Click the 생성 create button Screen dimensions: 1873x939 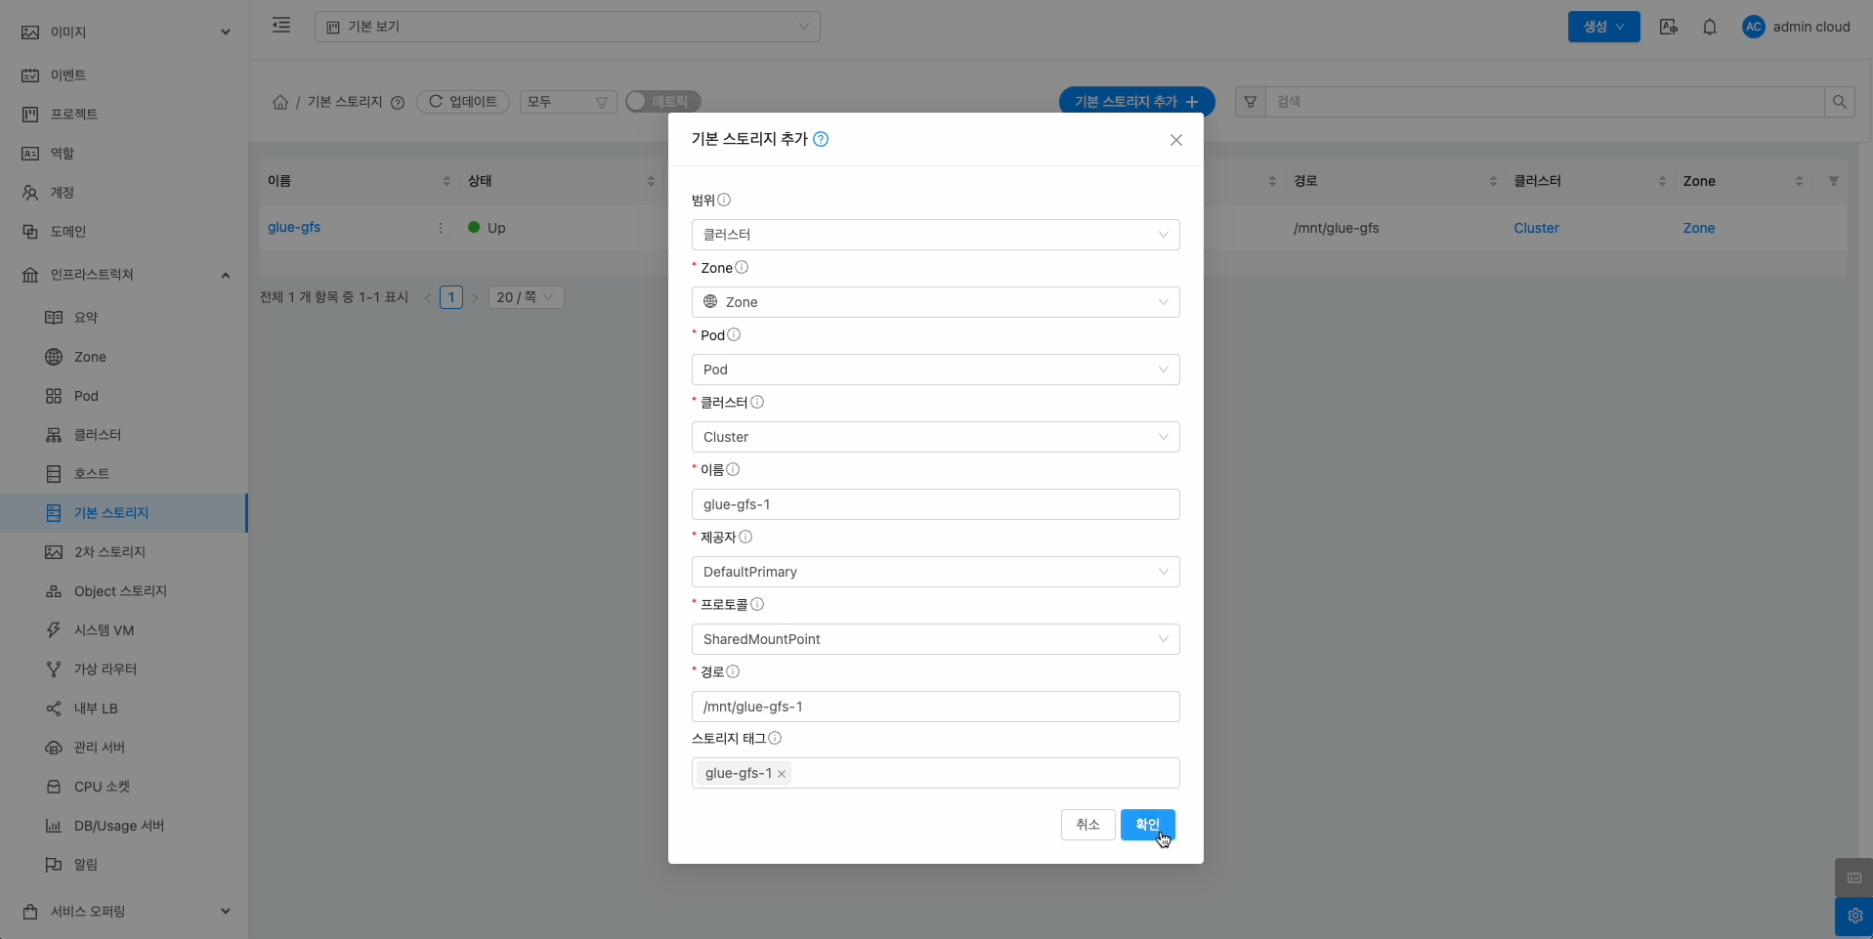[1603, 27]
